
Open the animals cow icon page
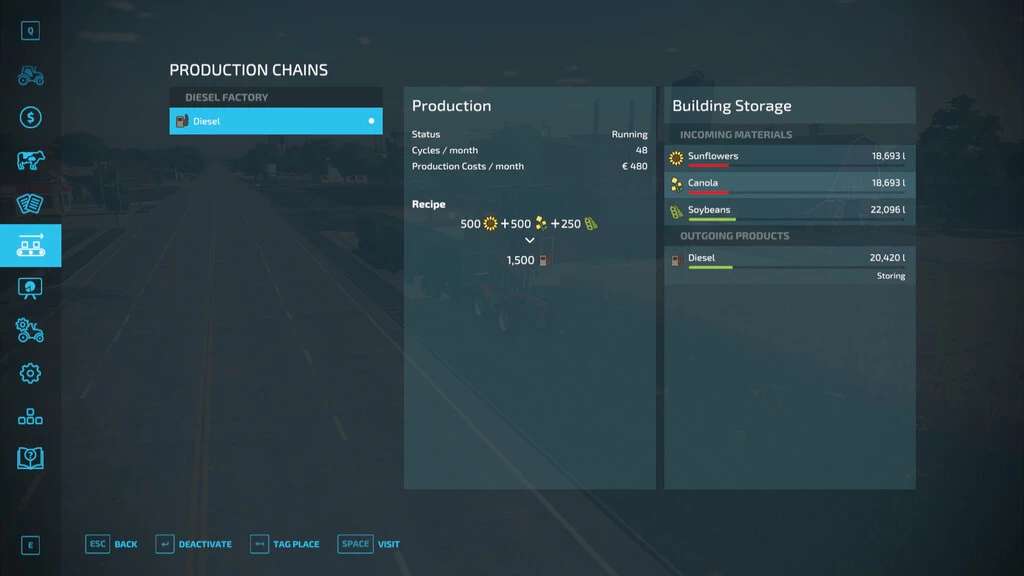click(30, 161)
